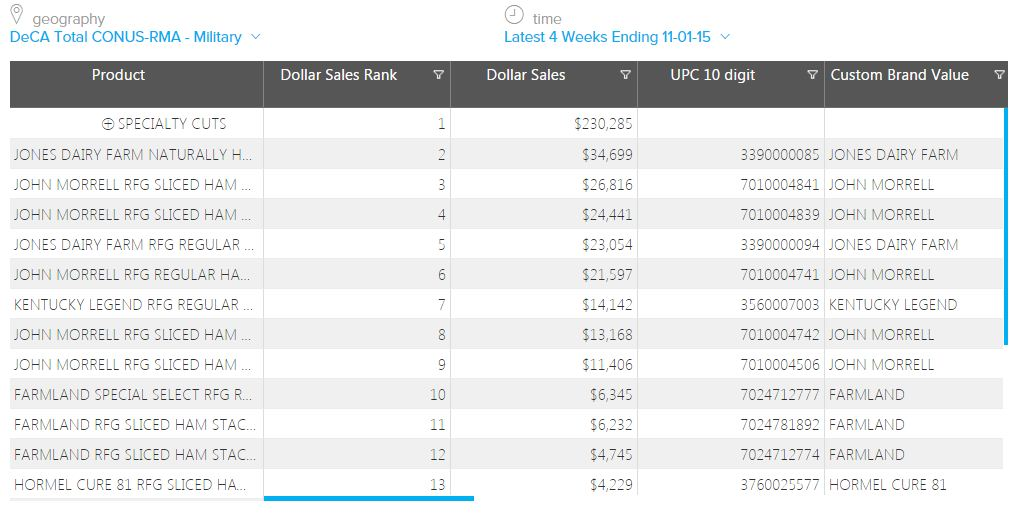Image resolution: width=1009 pixels, height=521 pixels.
Task: Open the Custom Brand Value filter icon
Action: coord(999,75)
